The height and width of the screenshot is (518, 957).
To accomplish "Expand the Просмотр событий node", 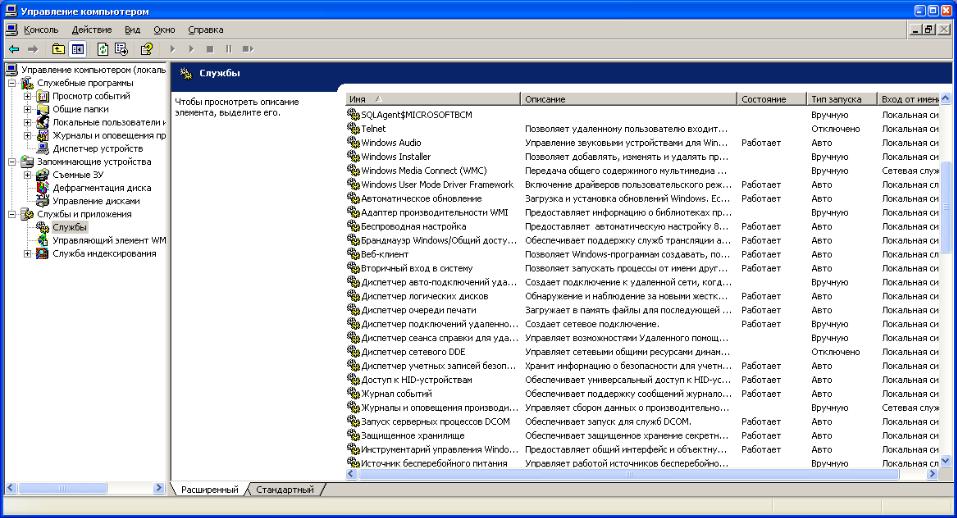I will click(x=27, y=96).
